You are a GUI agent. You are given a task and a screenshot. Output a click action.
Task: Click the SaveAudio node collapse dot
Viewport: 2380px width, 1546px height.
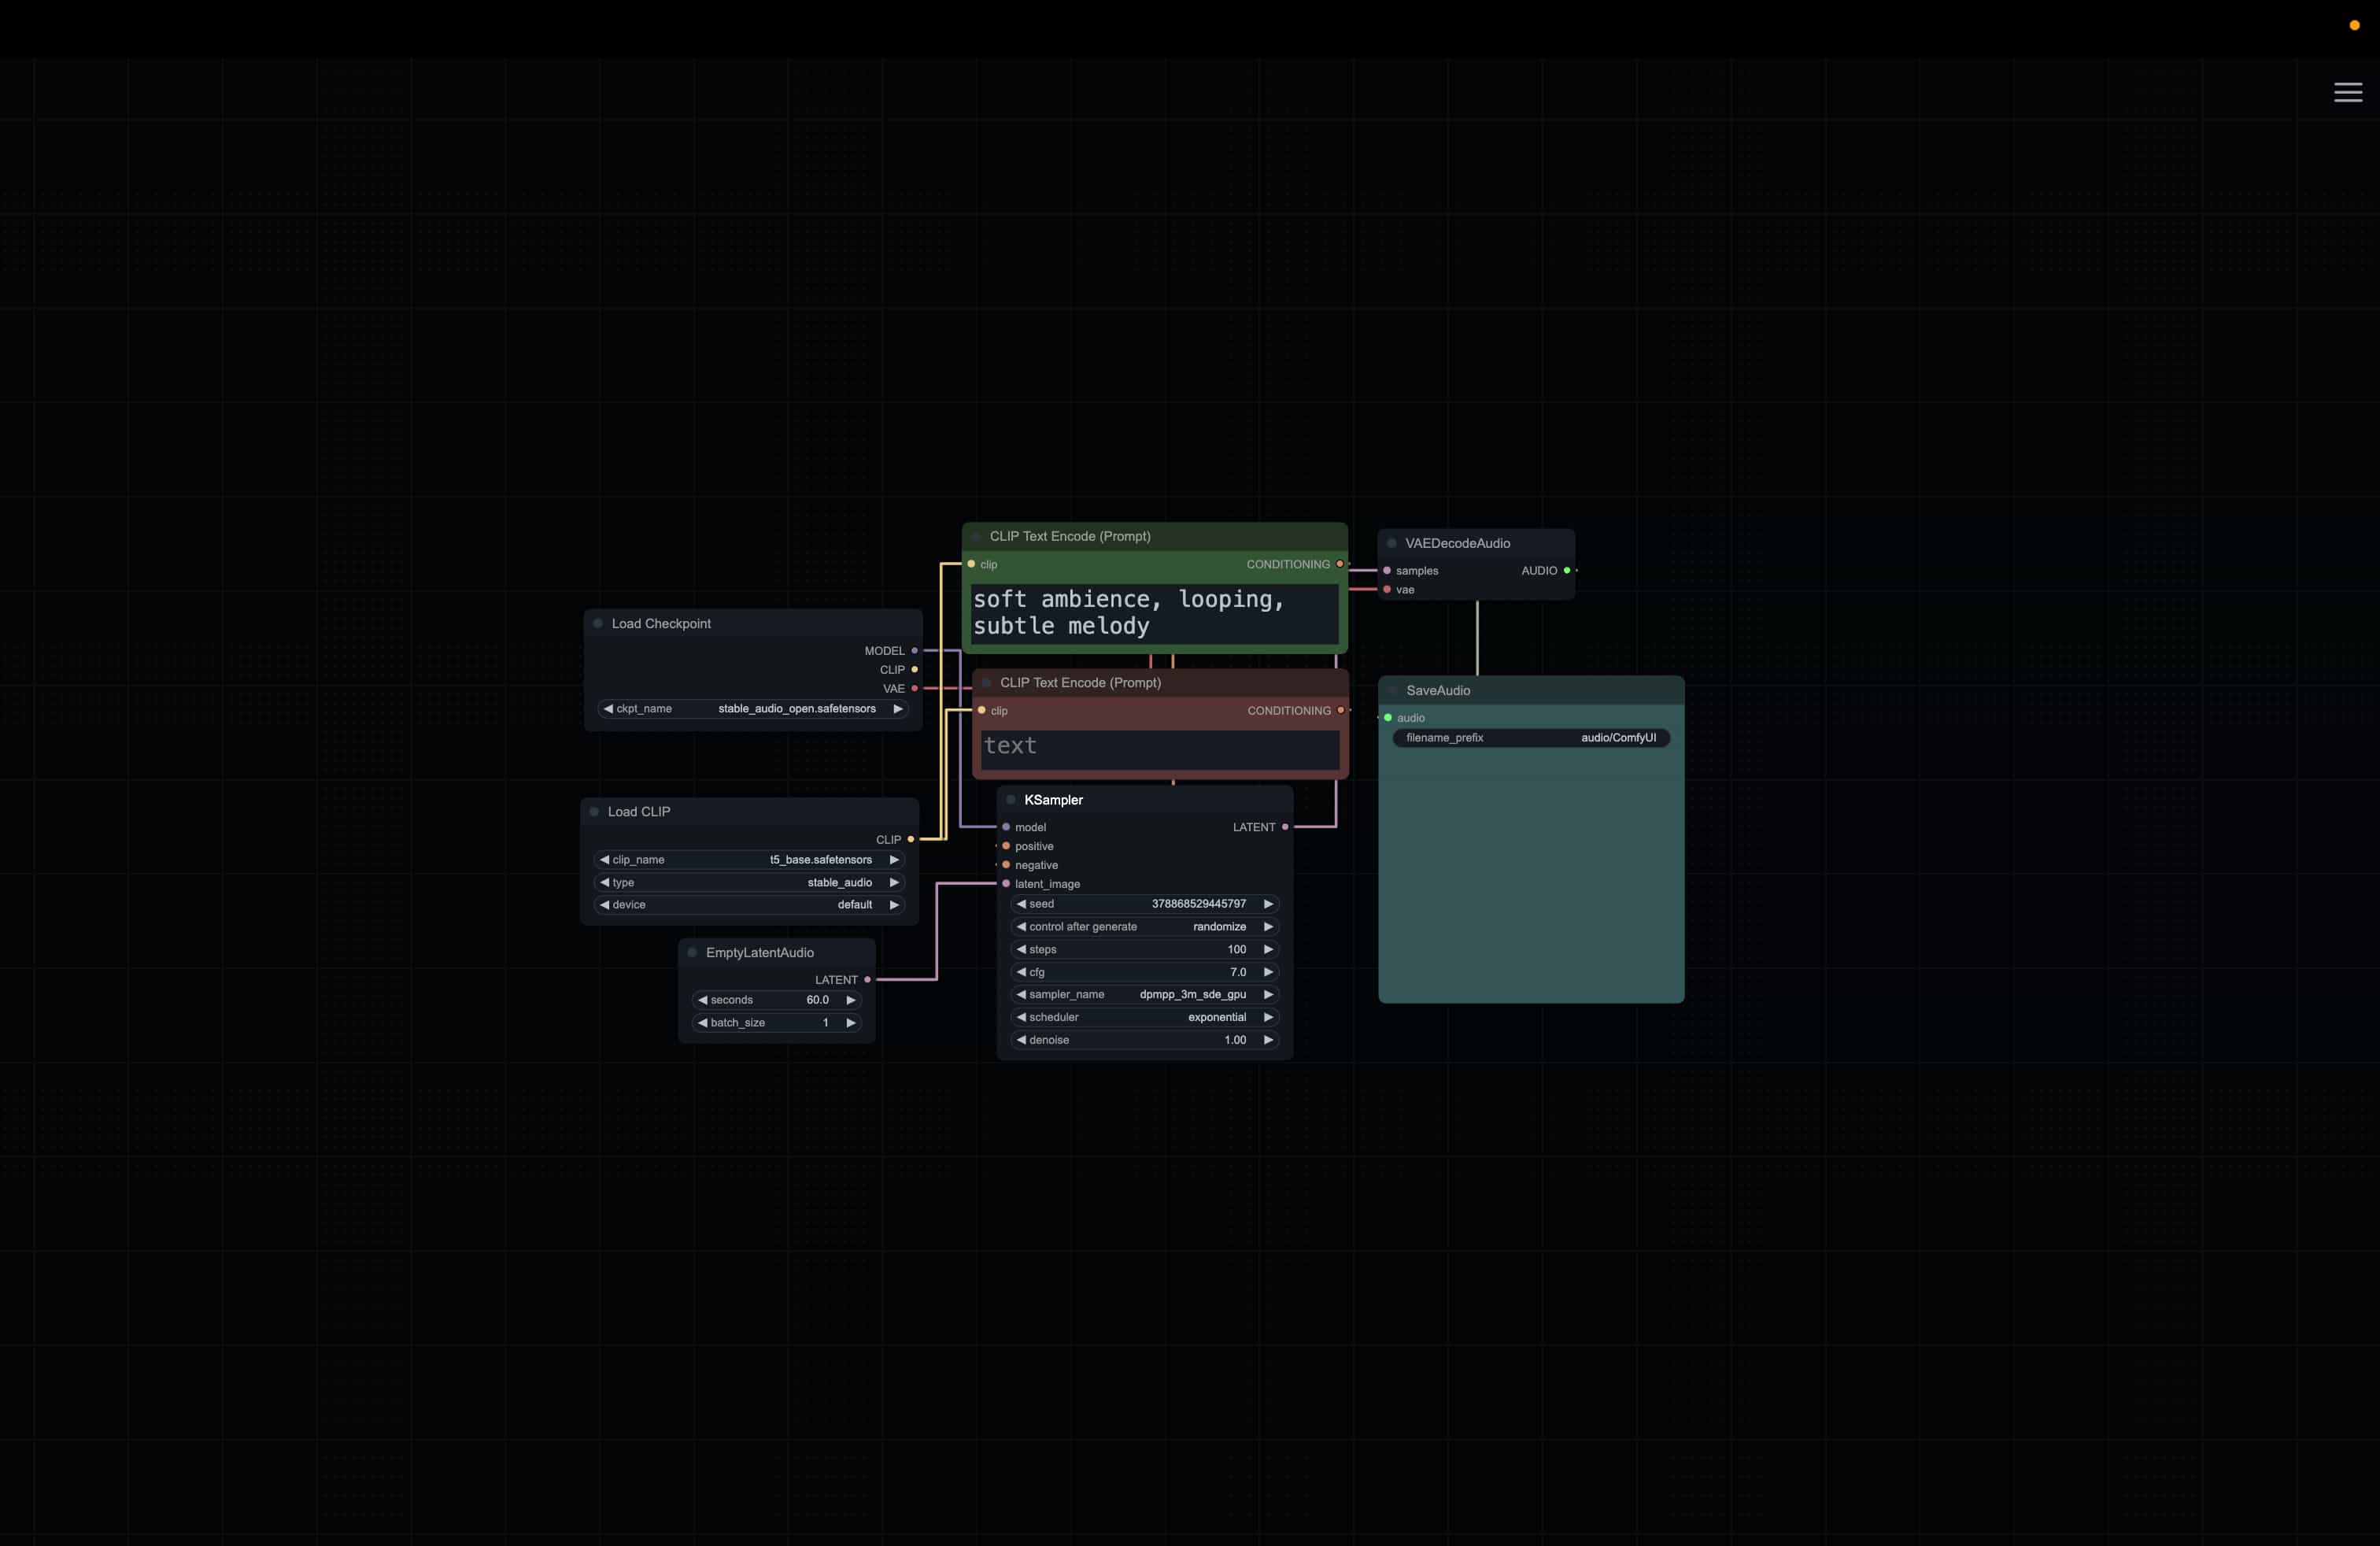1392,690
